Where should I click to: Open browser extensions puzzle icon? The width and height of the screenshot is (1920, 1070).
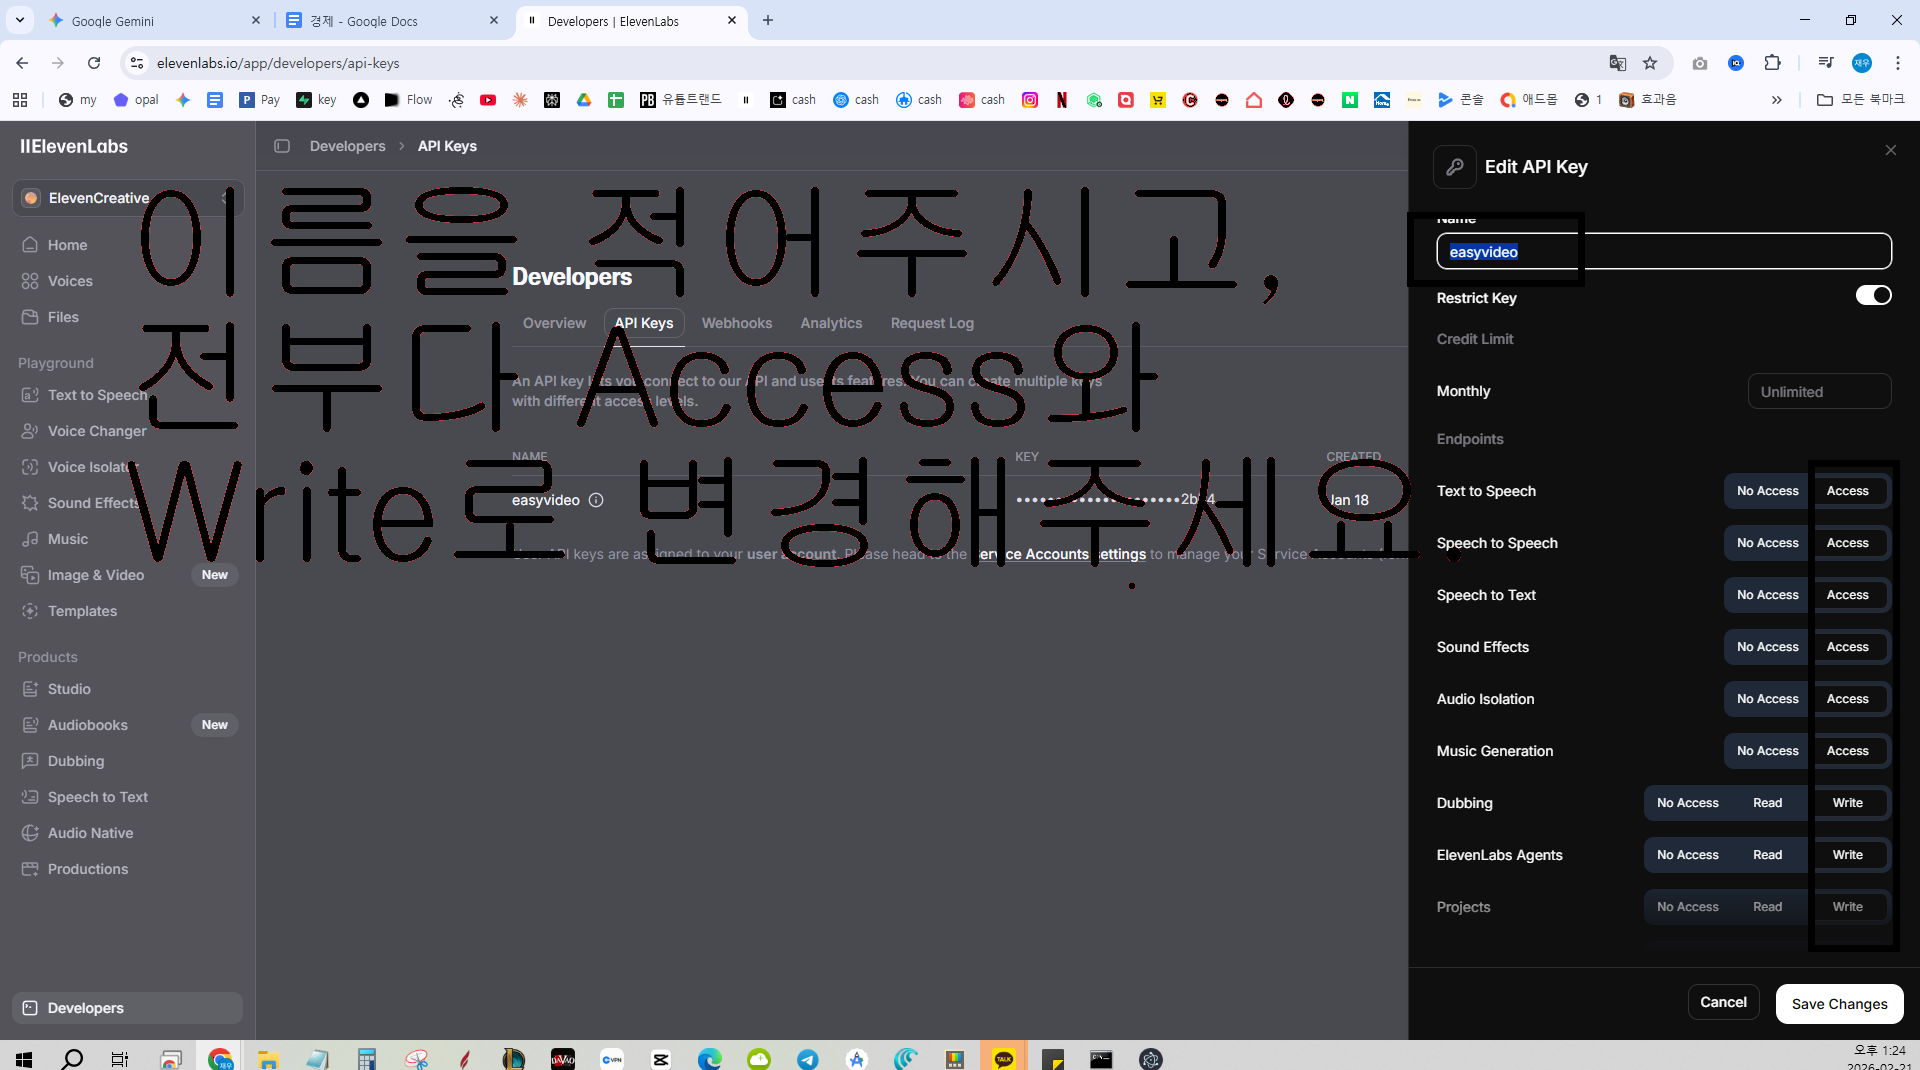(x=1772, y=63)
